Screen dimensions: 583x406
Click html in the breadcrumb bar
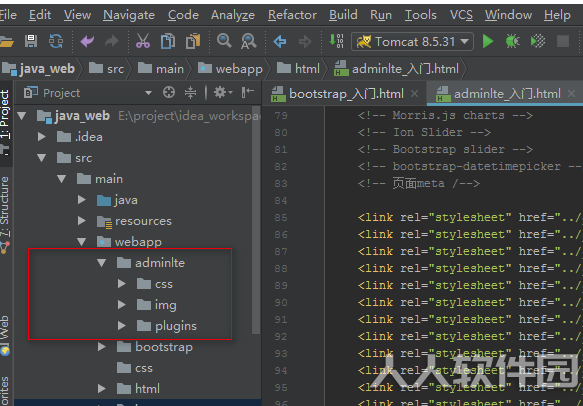click(299, 69)
